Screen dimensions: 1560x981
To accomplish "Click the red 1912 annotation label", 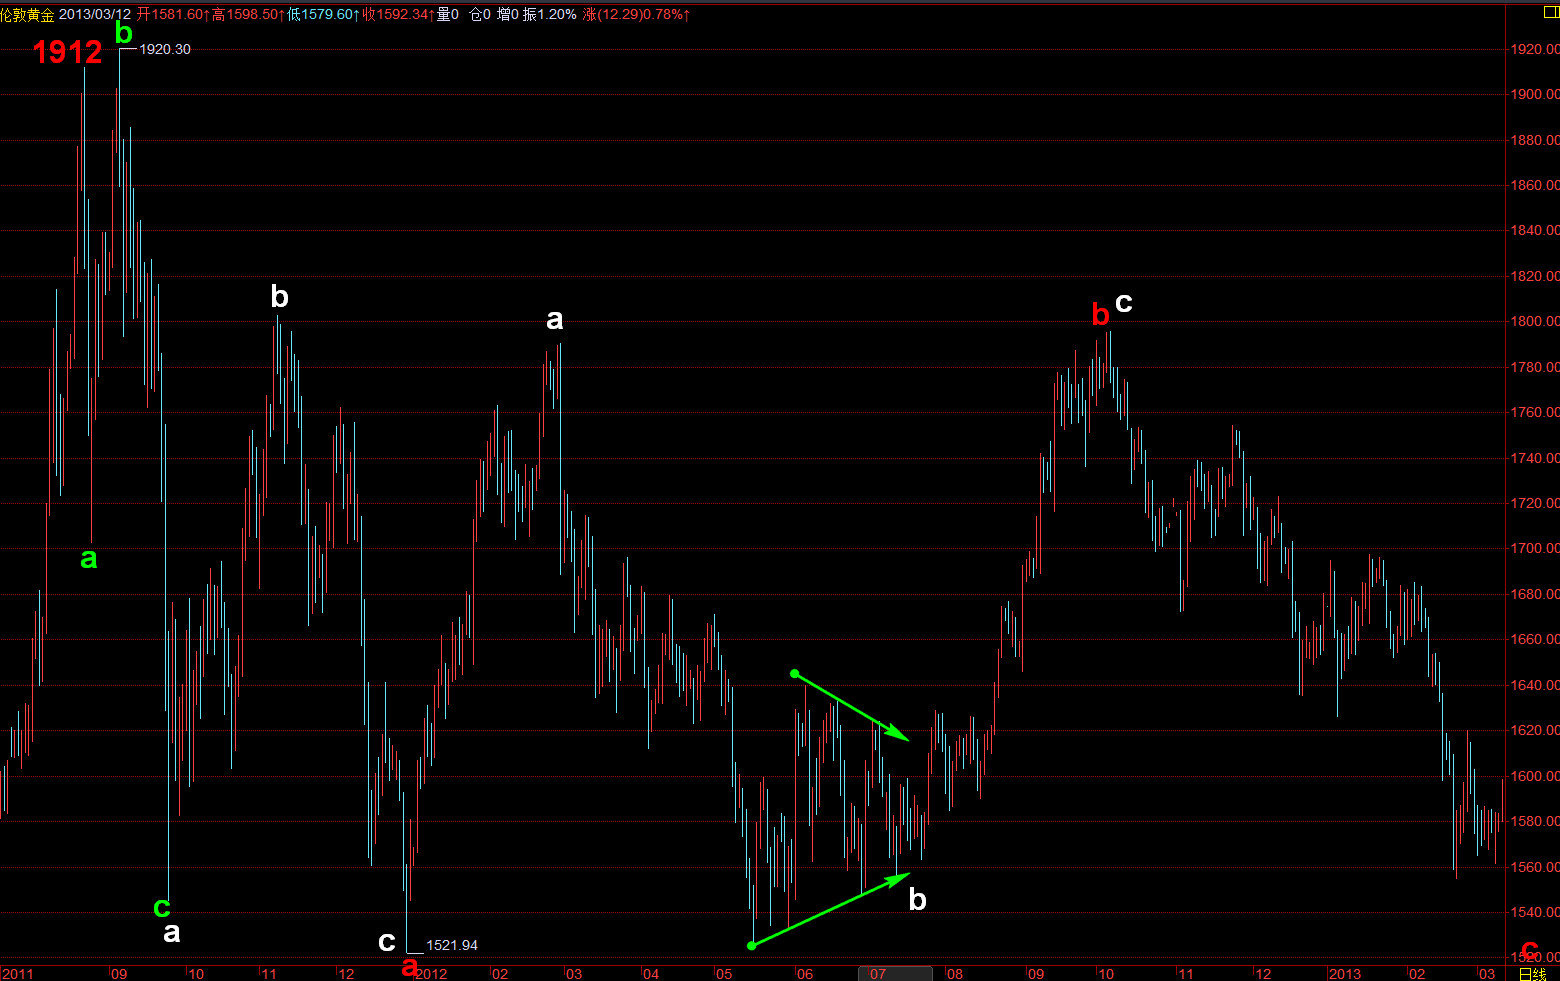I will [67, 52].
